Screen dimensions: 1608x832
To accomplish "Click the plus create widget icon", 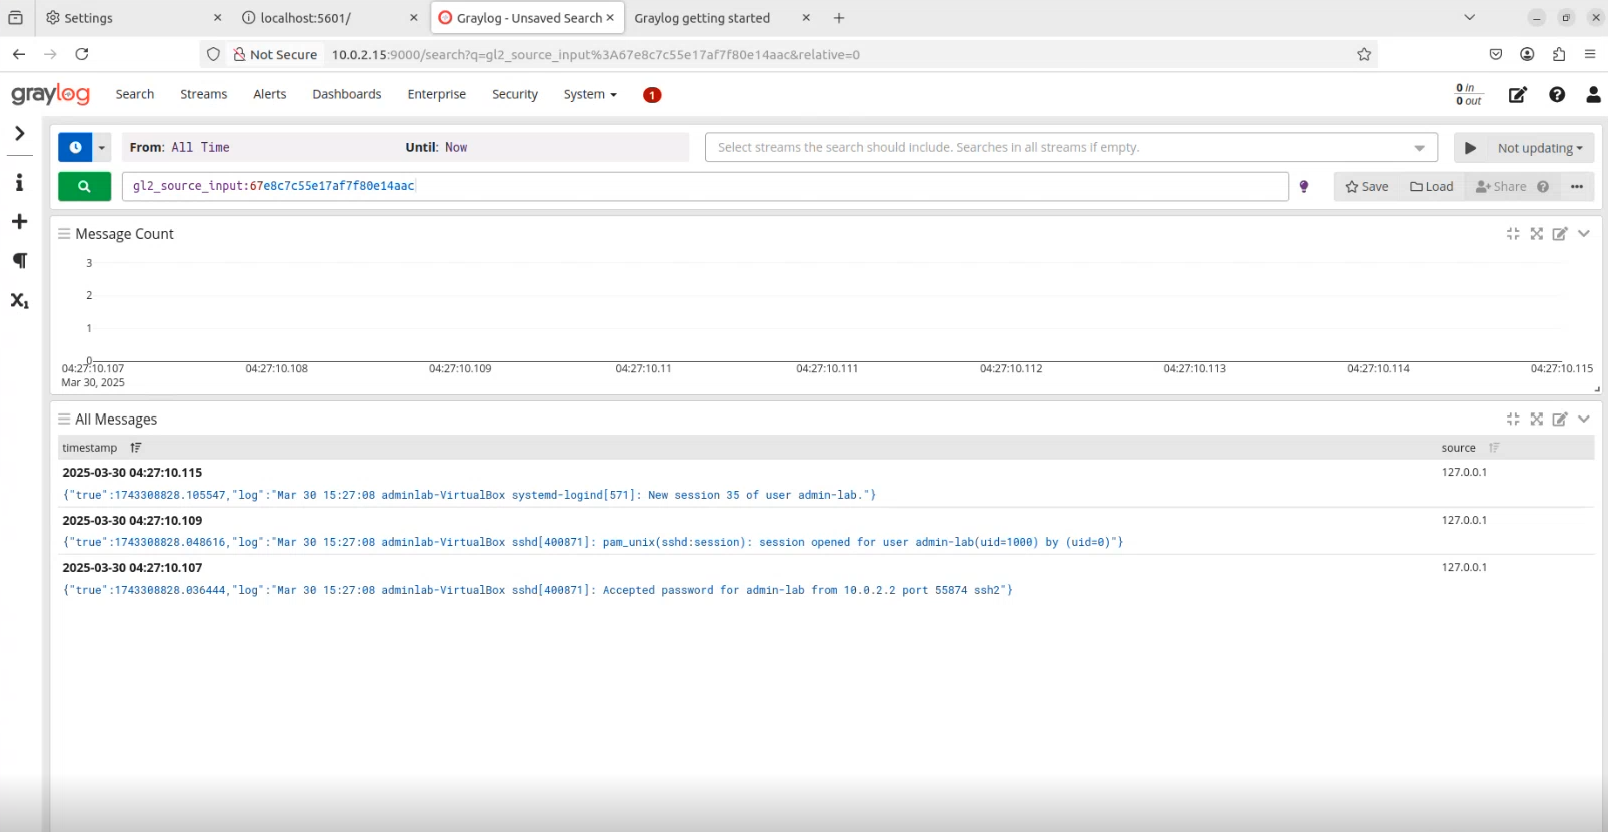I will point(19,221).
